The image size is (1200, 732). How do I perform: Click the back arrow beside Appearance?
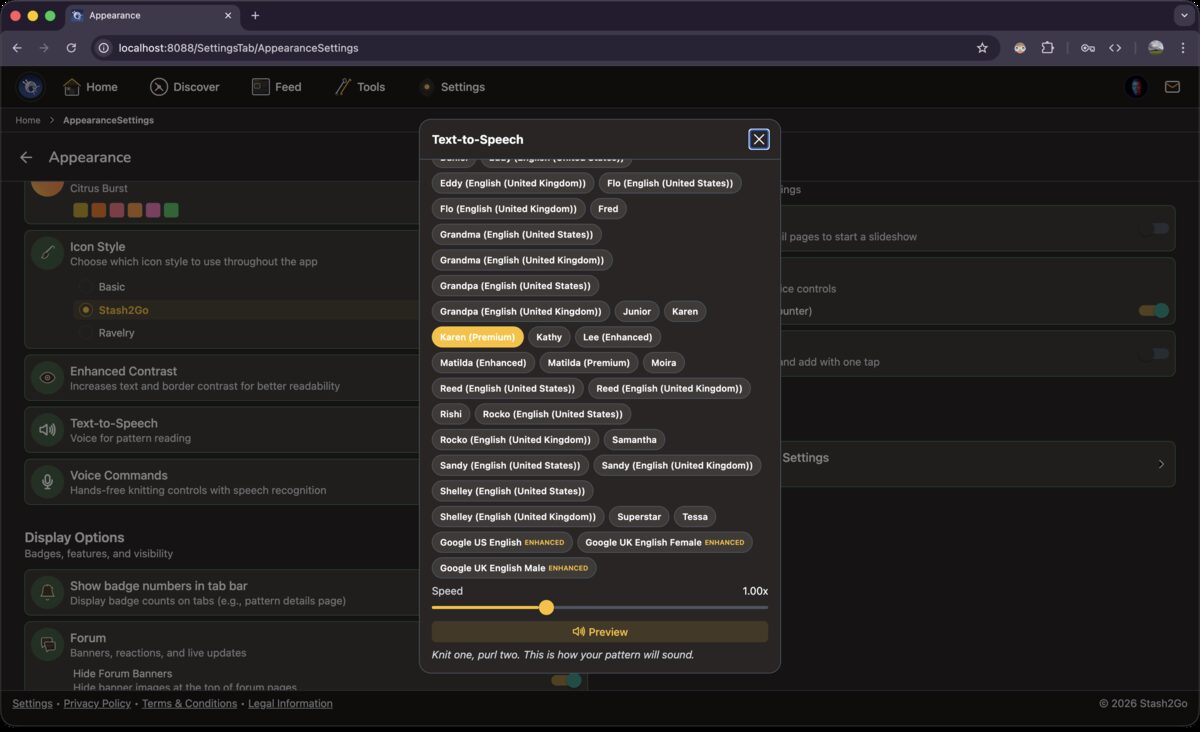(26, 157)
